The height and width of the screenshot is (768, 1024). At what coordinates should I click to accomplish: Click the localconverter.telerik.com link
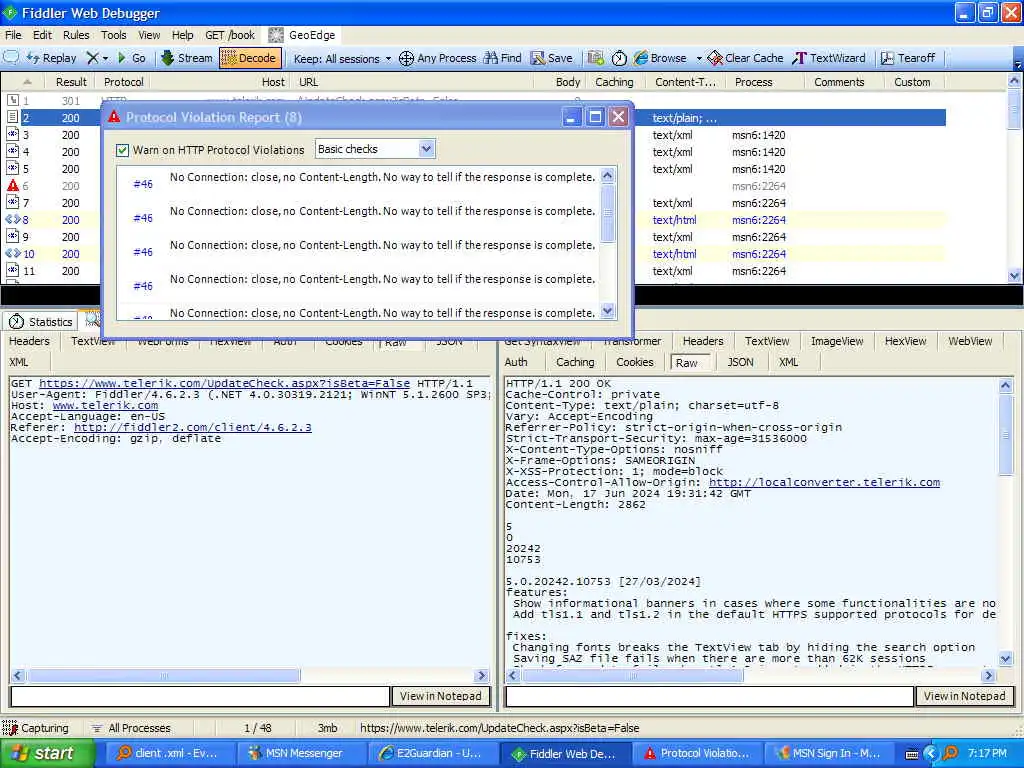click(x=824, y=482)
